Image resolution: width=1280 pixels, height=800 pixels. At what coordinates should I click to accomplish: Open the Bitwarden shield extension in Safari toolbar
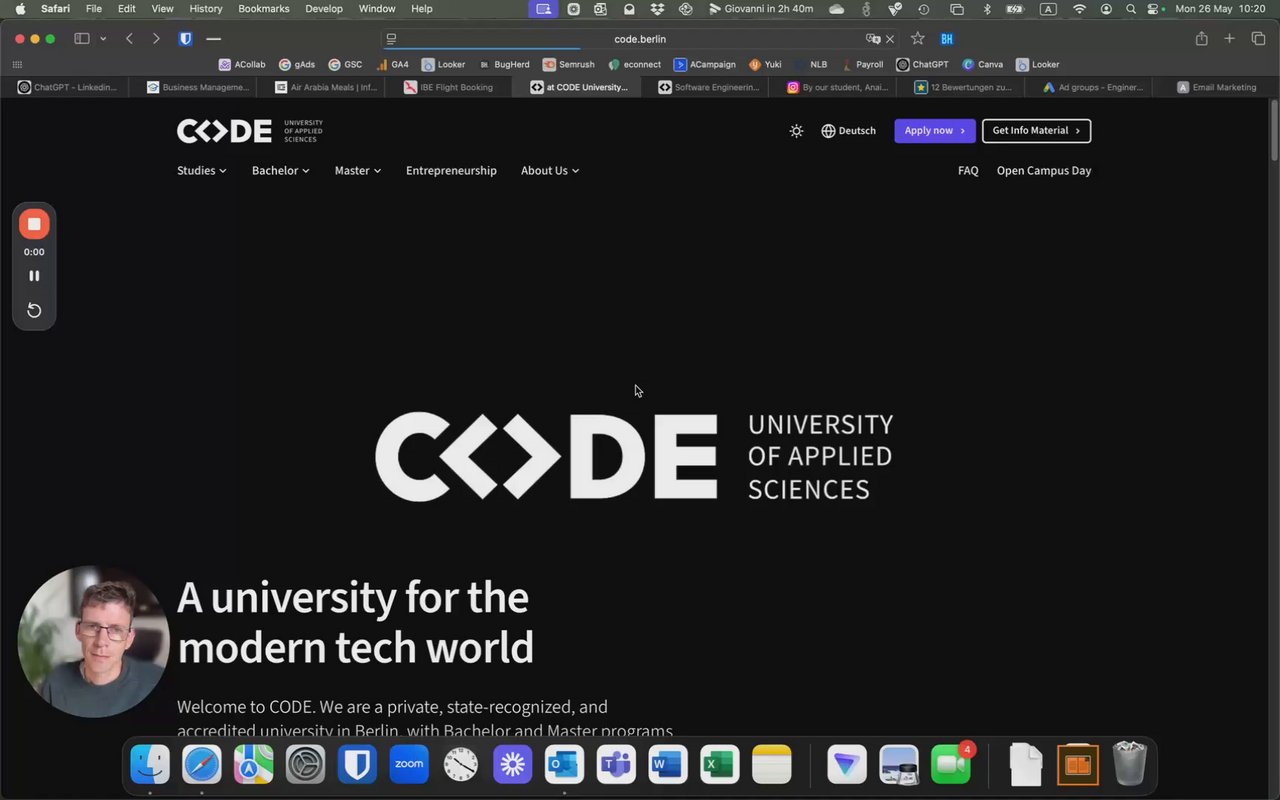[x=185, y=39]
